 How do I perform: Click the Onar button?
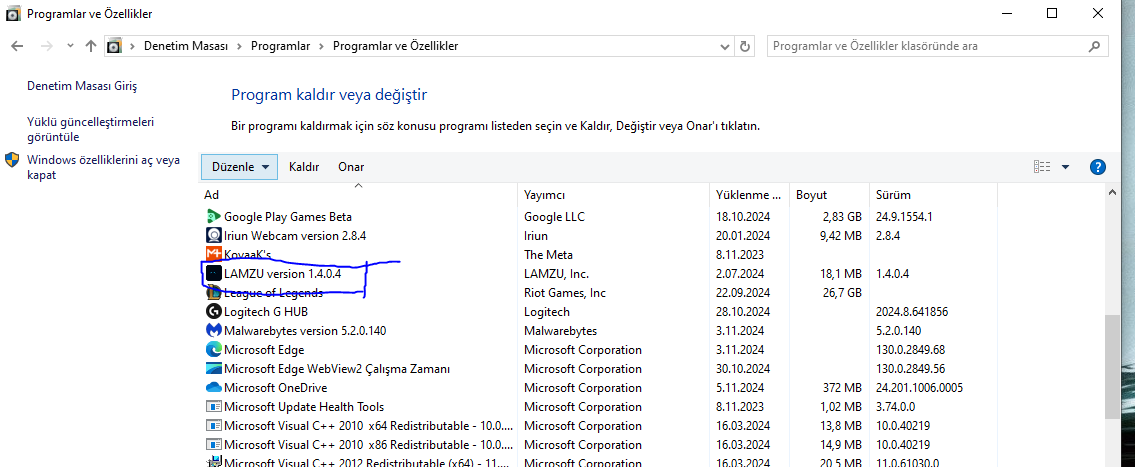click(x=351, y=167)
